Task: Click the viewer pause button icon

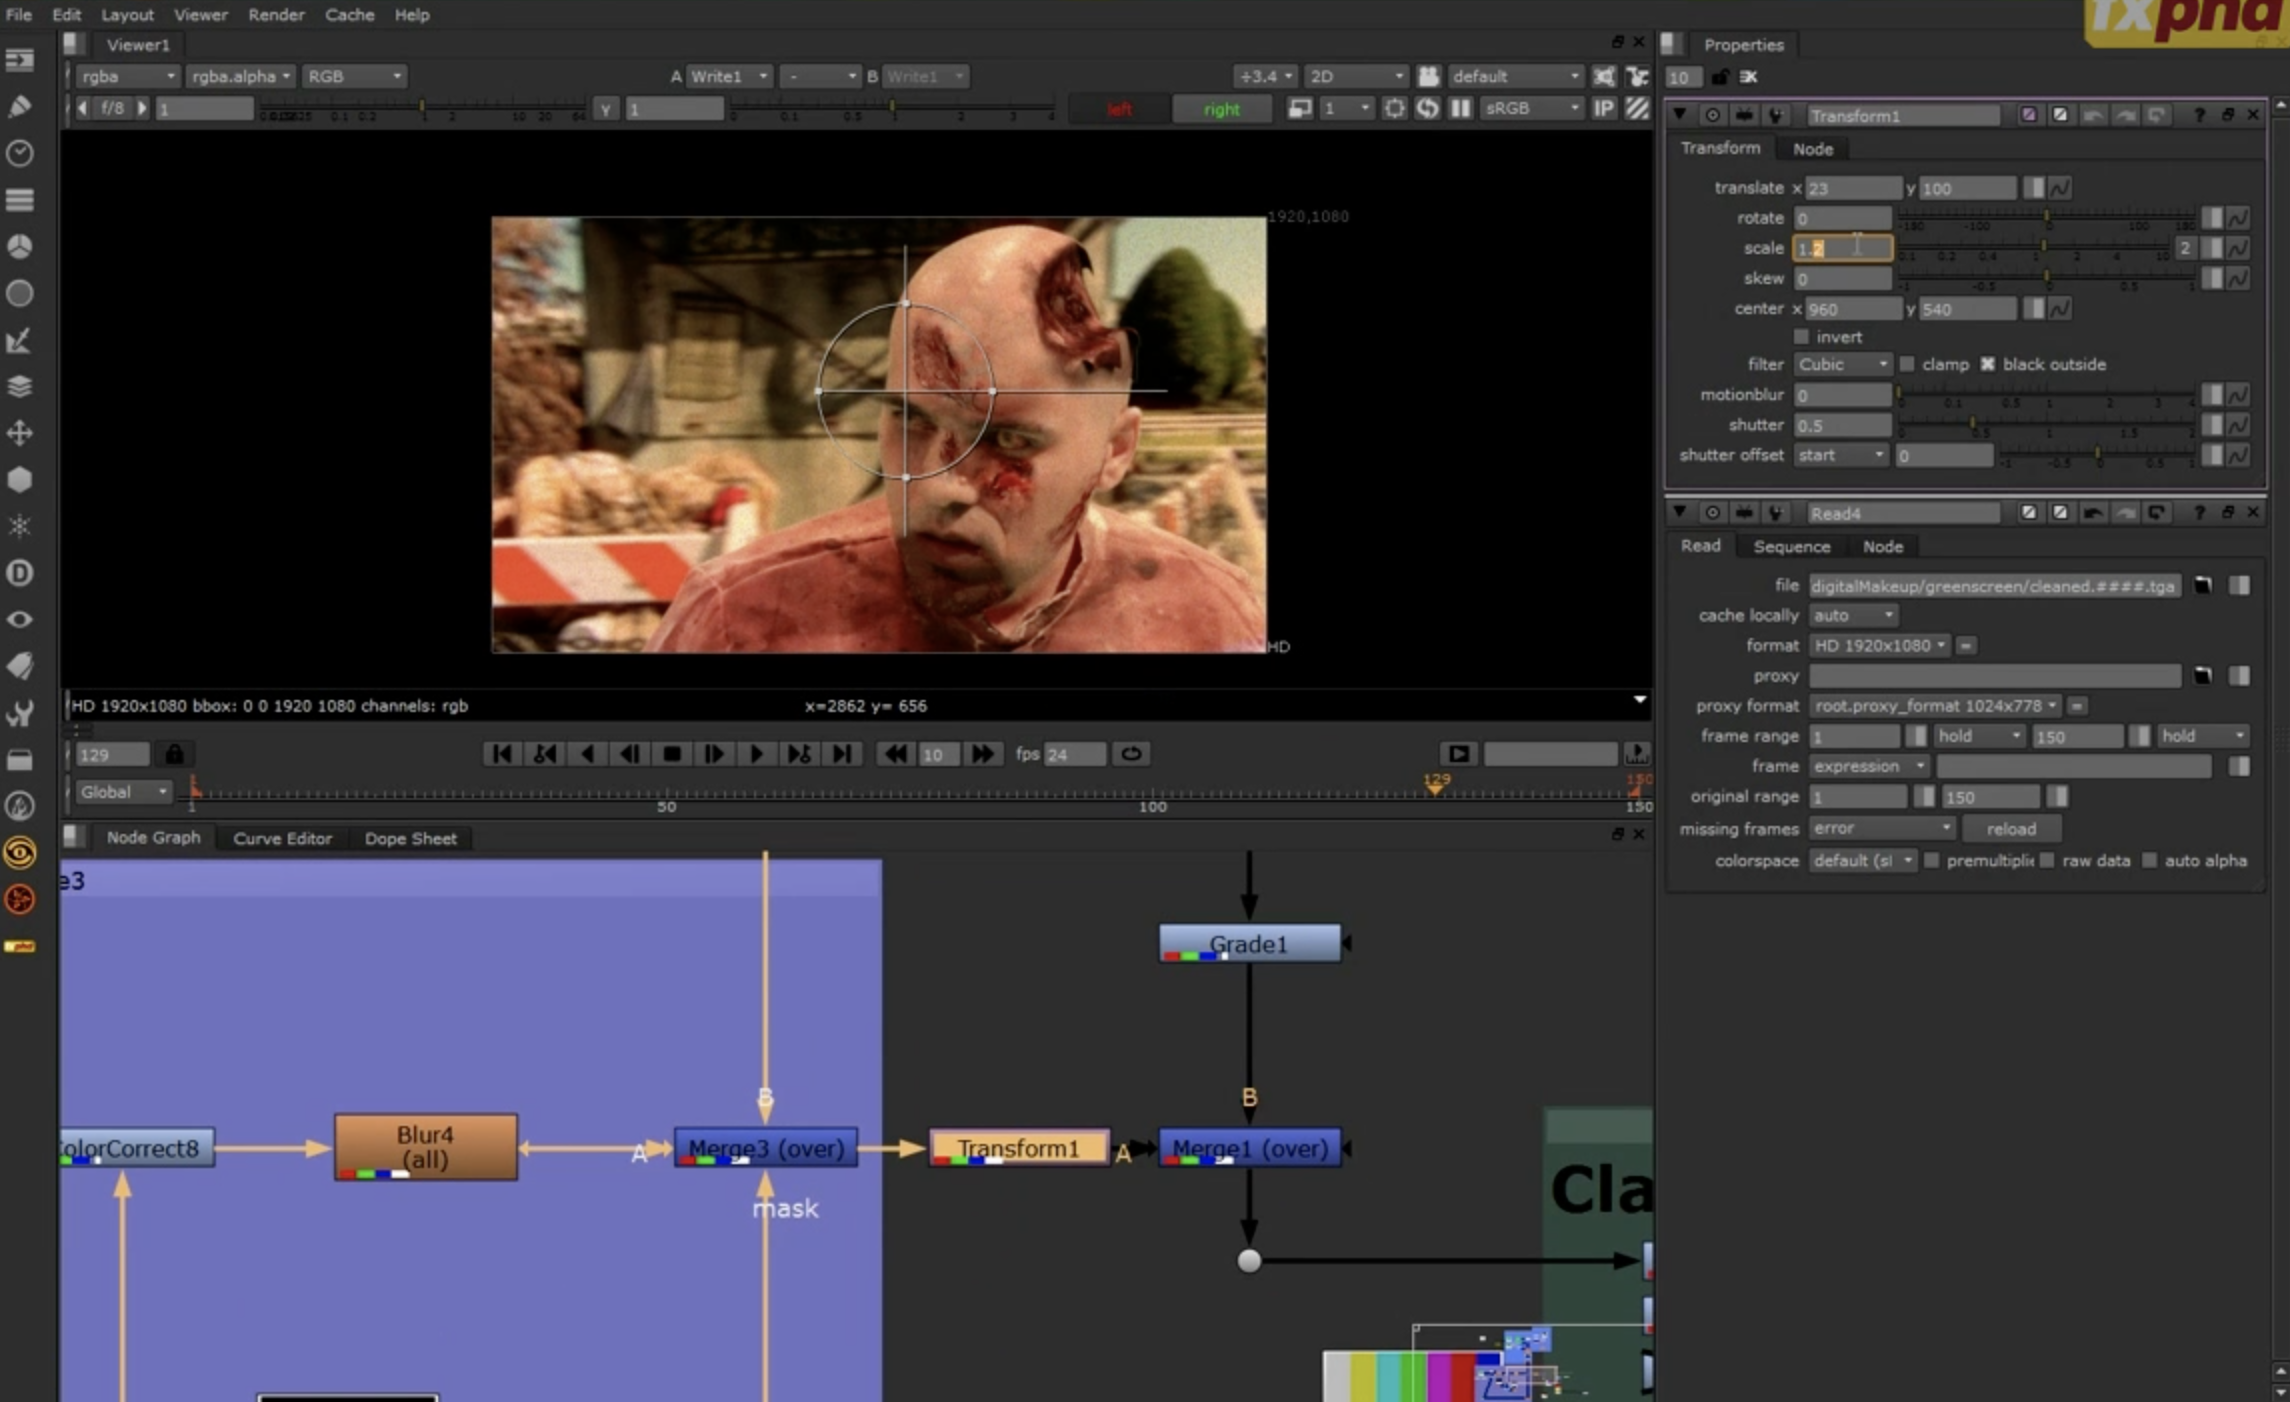Action: pos(1461,108)
